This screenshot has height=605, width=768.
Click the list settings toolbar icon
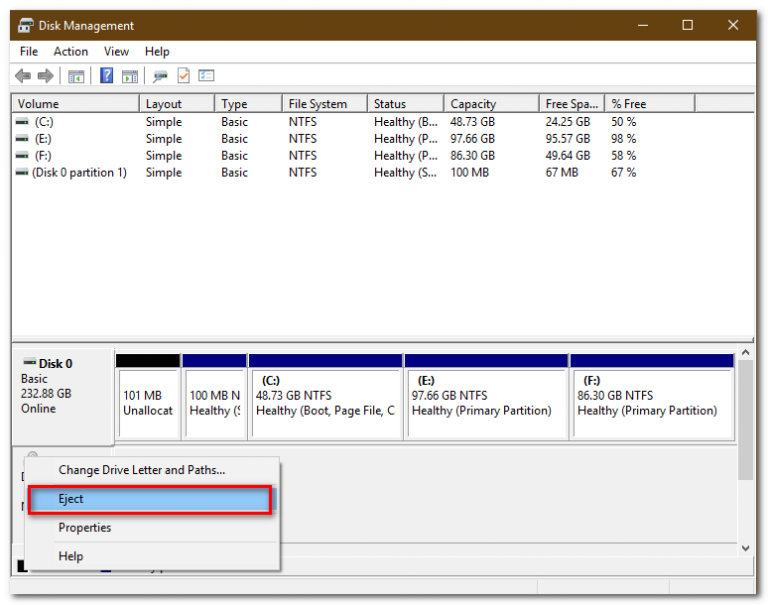click(206, 75)
